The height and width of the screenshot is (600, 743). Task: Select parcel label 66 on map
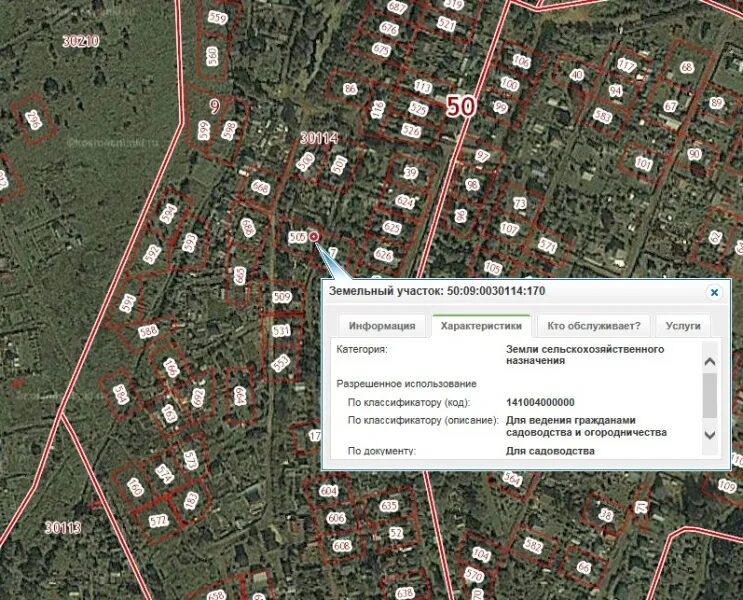(583, 567)
